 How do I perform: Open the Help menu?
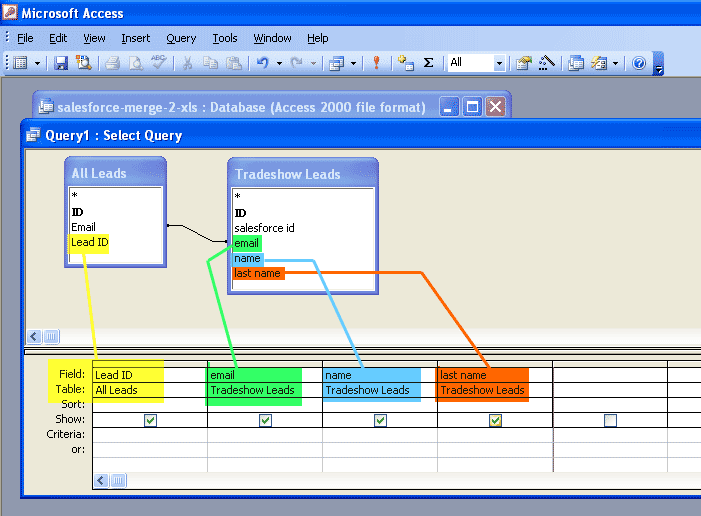317,38
